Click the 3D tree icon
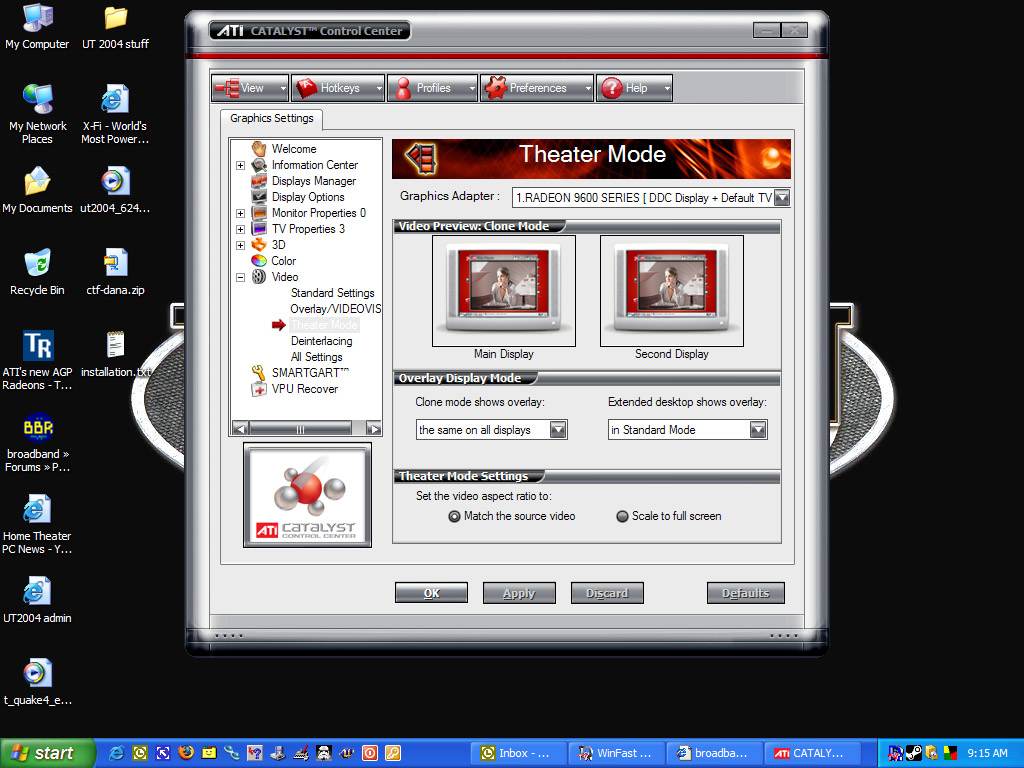Screen dimensions: 1024x768 tap(259, 245)
